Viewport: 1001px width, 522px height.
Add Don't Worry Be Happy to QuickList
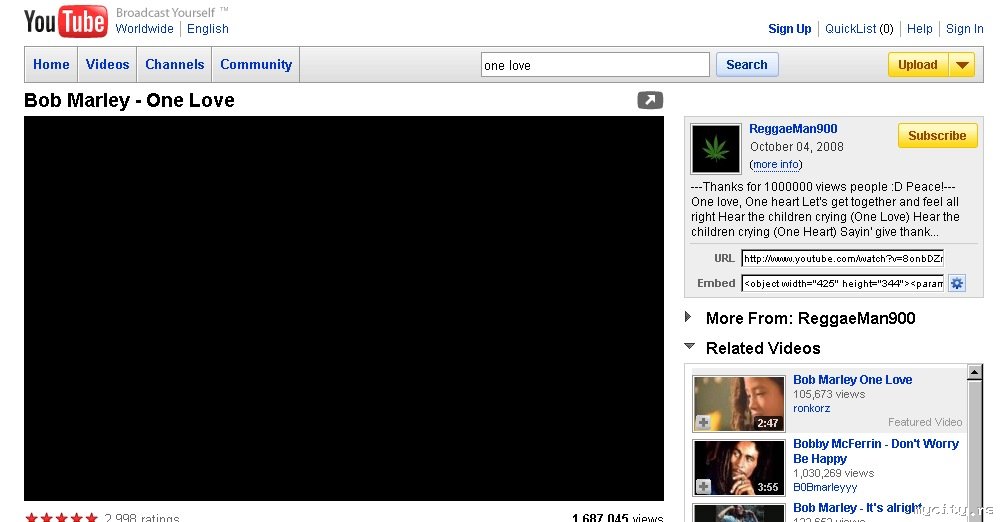703,487
